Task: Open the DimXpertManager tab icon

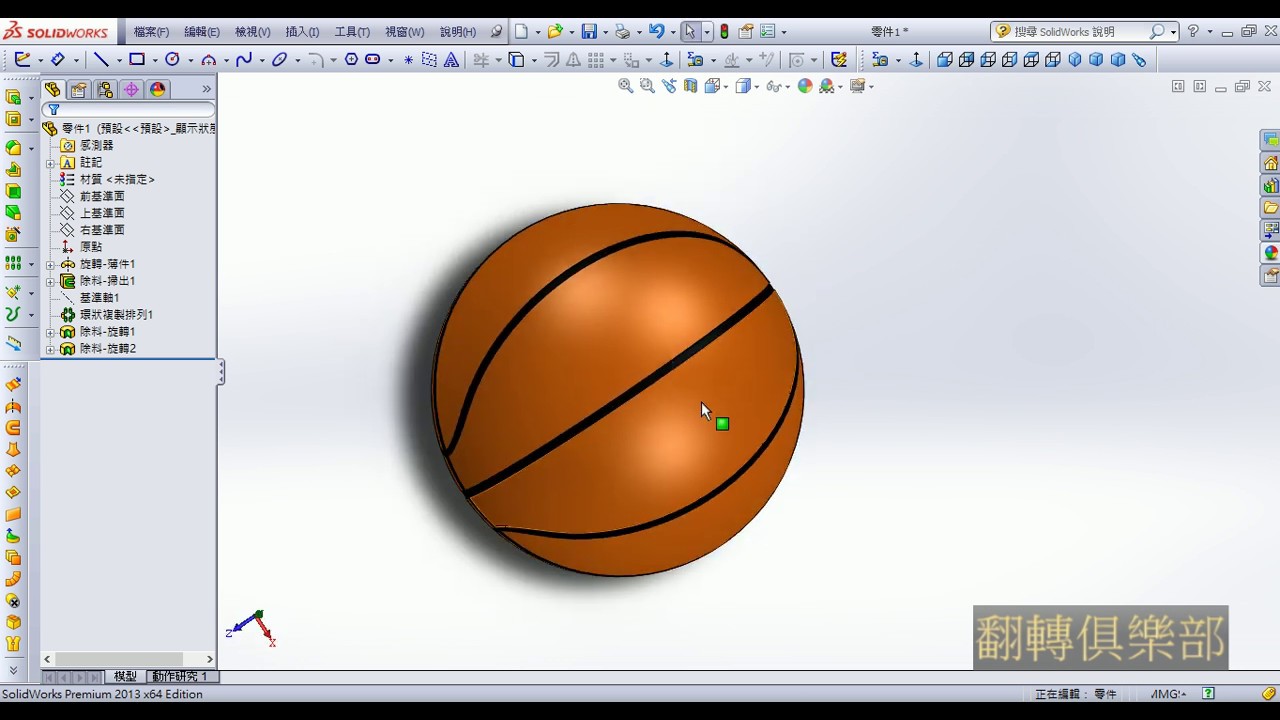Action: coord(131,90)
